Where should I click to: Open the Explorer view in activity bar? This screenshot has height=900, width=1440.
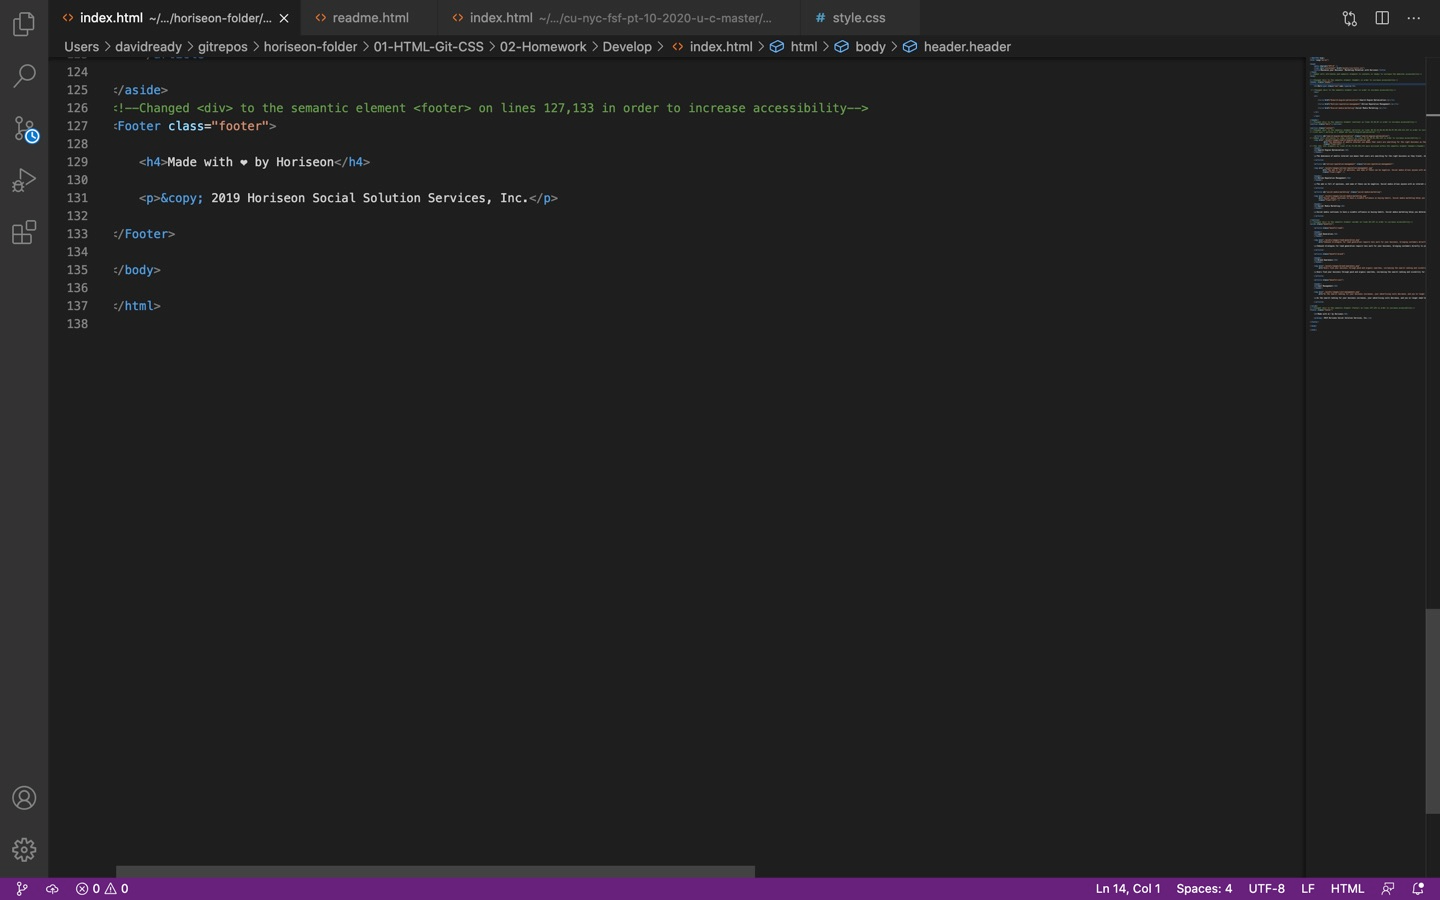(24, 23)
